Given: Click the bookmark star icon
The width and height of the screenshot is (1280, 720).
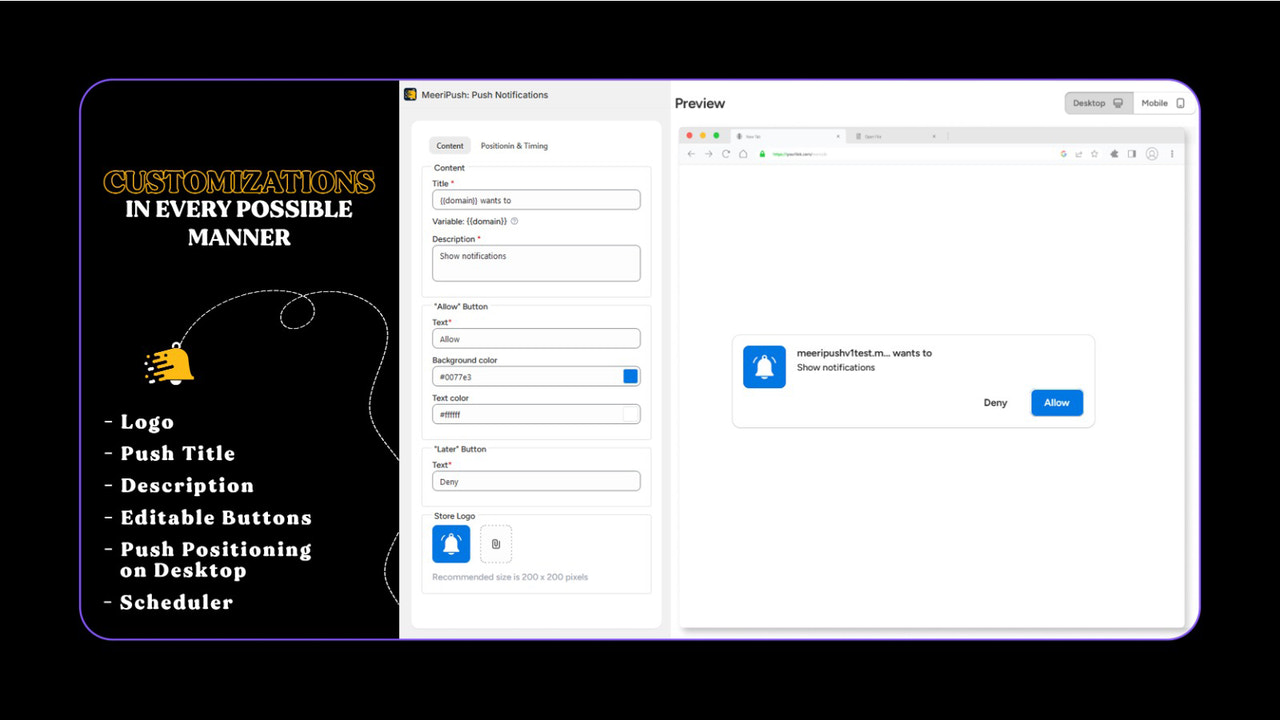Looking at the screenshot, I should [x=1095, y=154].
